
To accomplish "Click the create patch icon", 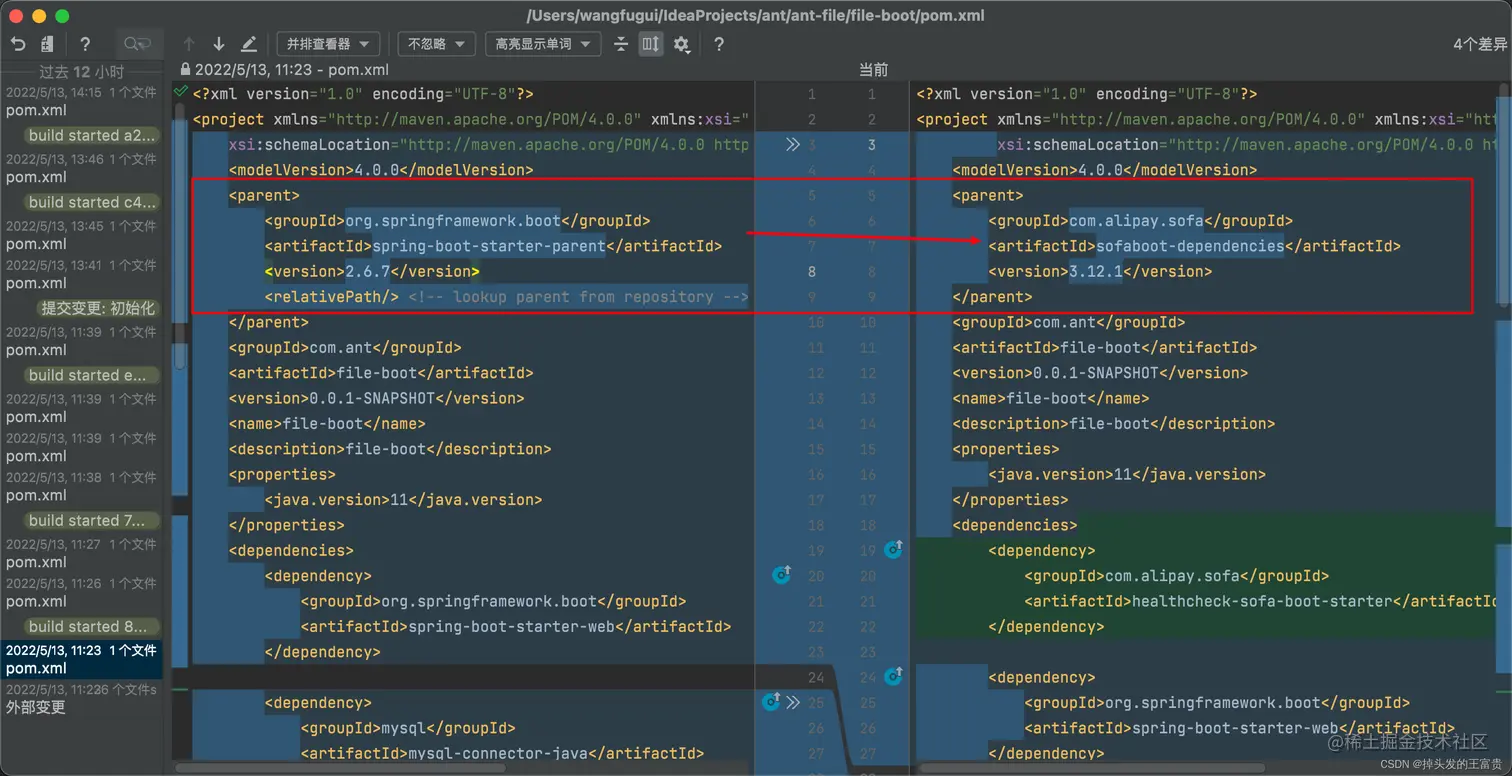I will click(47, 44).
